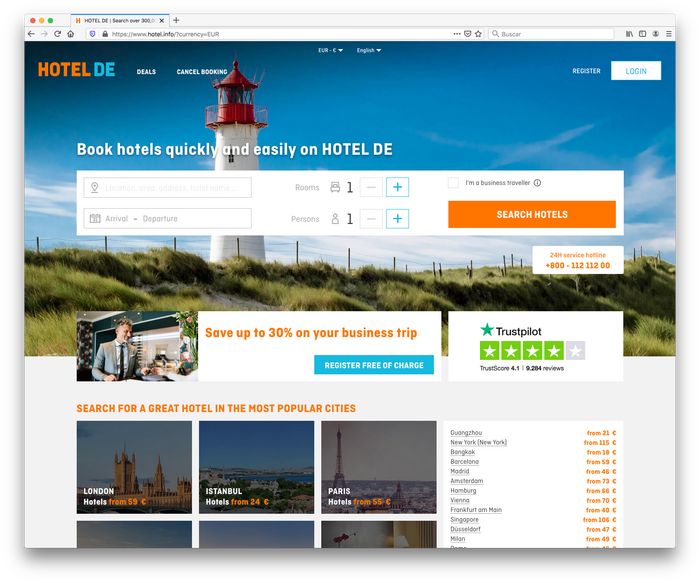Open the Paris hotels thumbnail
The height and width of the screenshot is (583, 700).
click(379, 467)
